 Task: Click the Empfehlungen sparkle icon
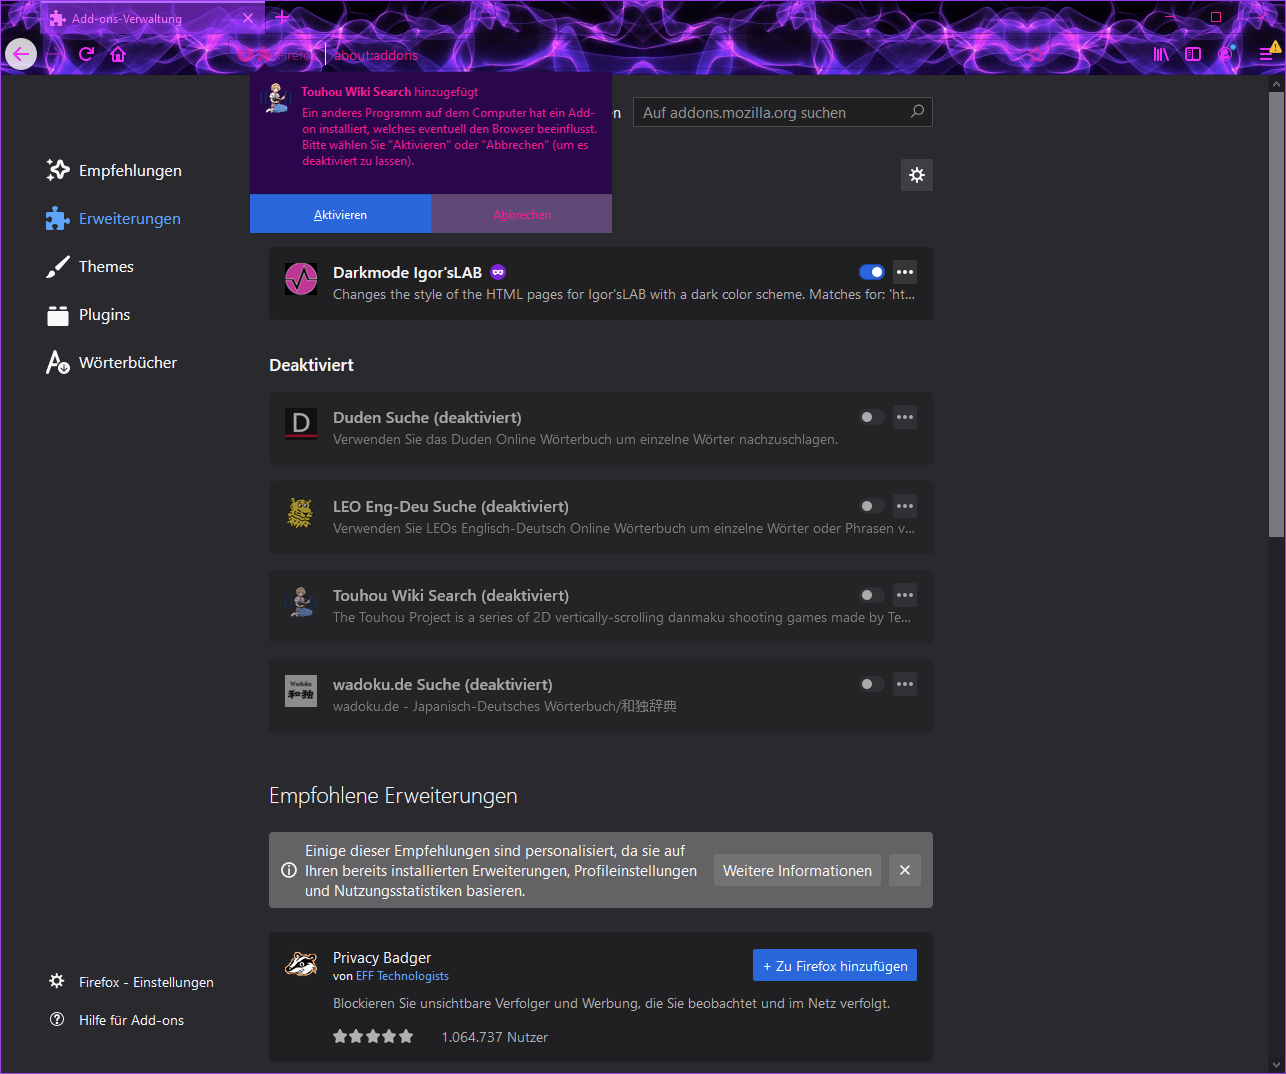(x=58, y=170)
